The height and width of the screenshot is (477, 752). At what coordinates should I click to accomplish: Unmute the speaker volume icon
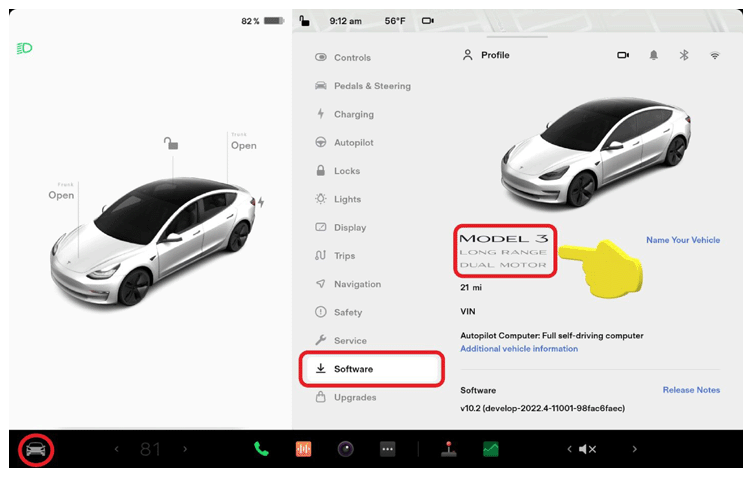click(588, 449)
